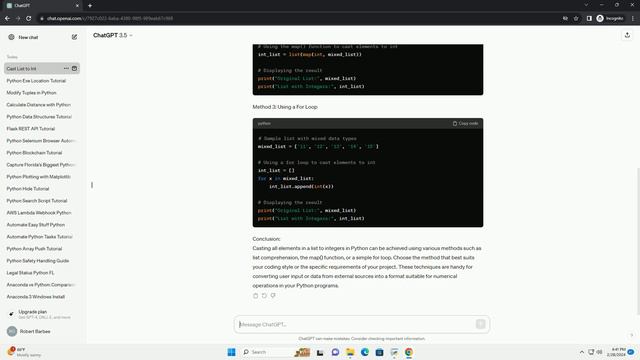Open the Chrome three-dot menu
This screenshot has width=640, height=360.
(x=633, y=18)
